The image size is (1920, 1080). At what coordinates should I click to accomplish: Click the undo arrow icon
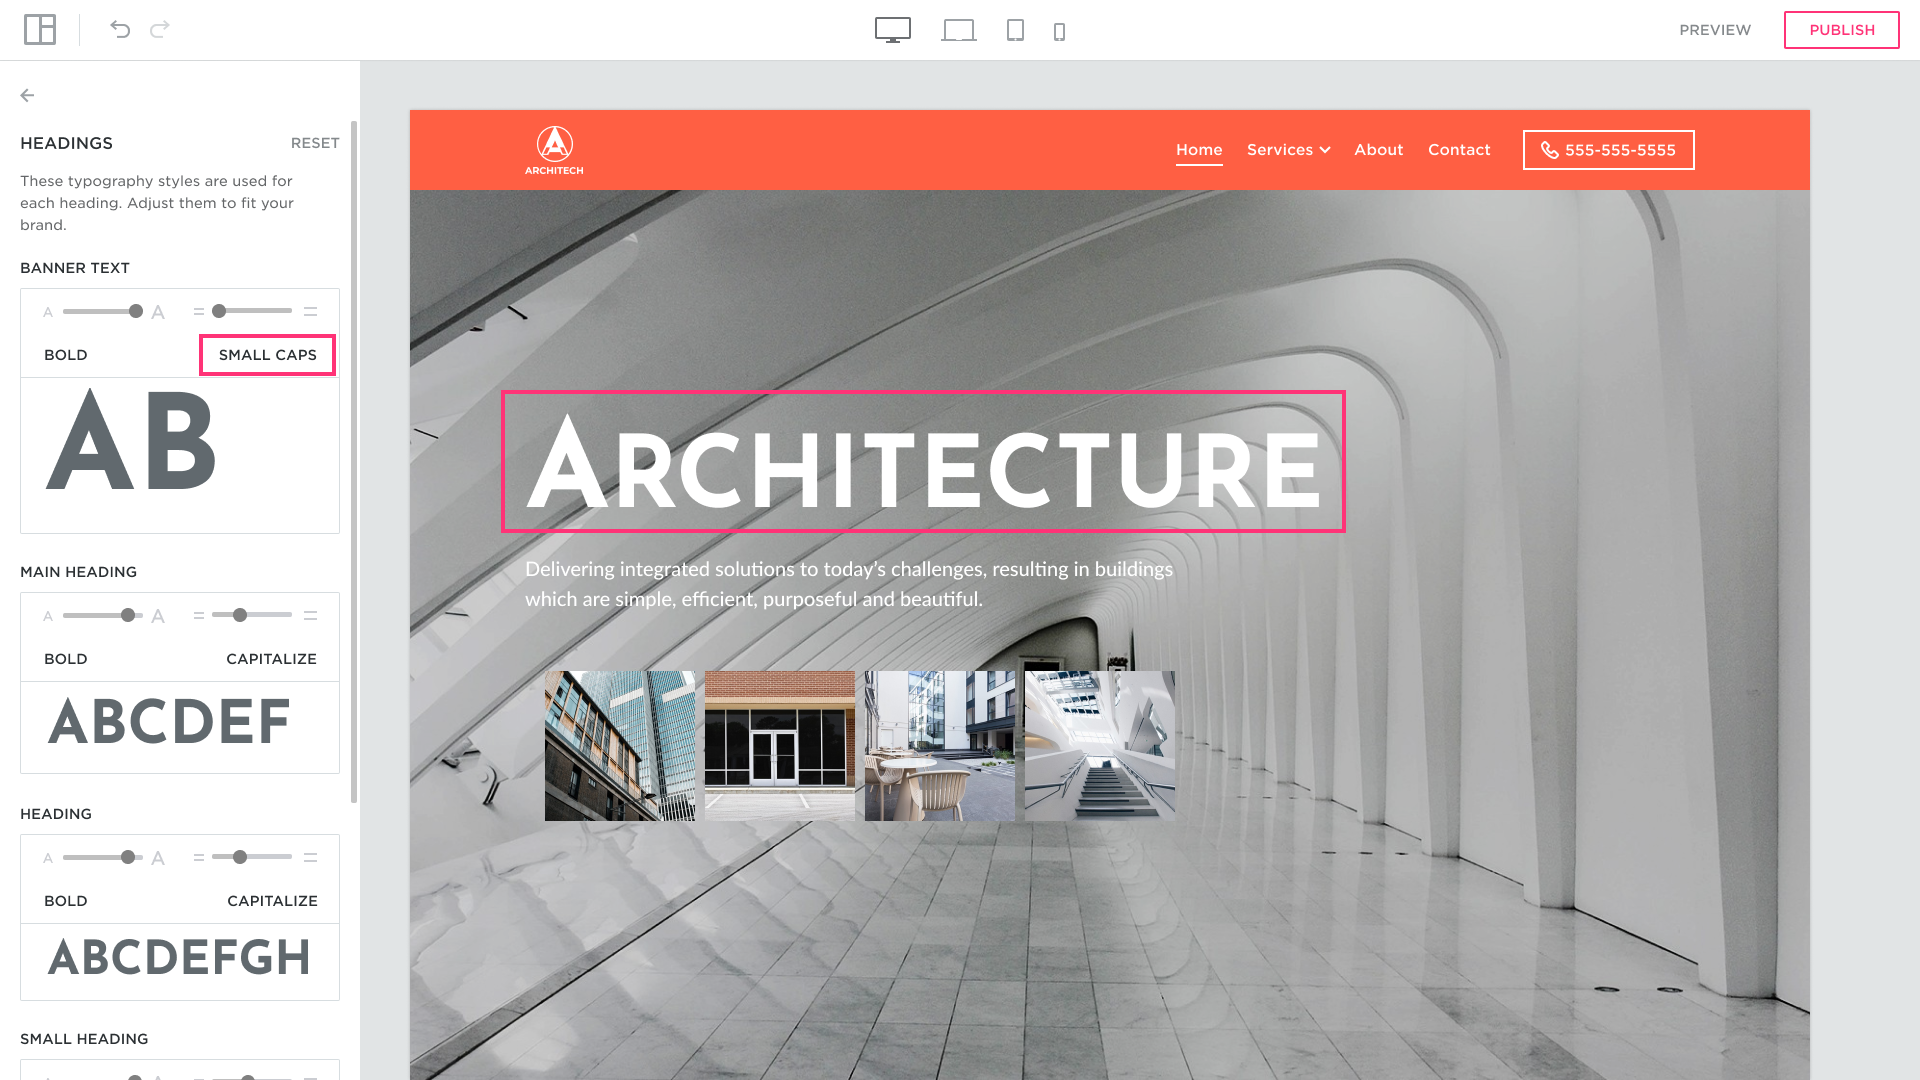pos(120,30)
